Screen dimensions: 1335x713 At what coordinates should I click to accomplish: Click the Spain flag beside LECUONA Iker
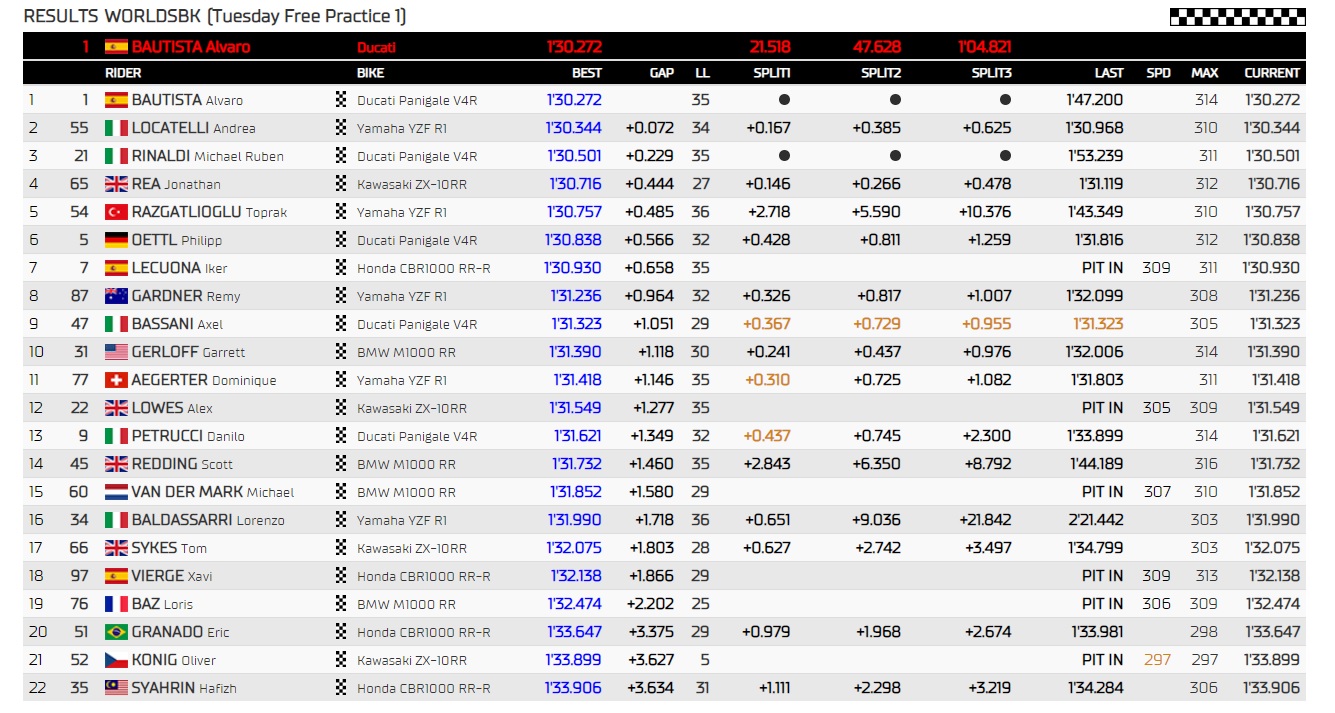click(116, 268)
